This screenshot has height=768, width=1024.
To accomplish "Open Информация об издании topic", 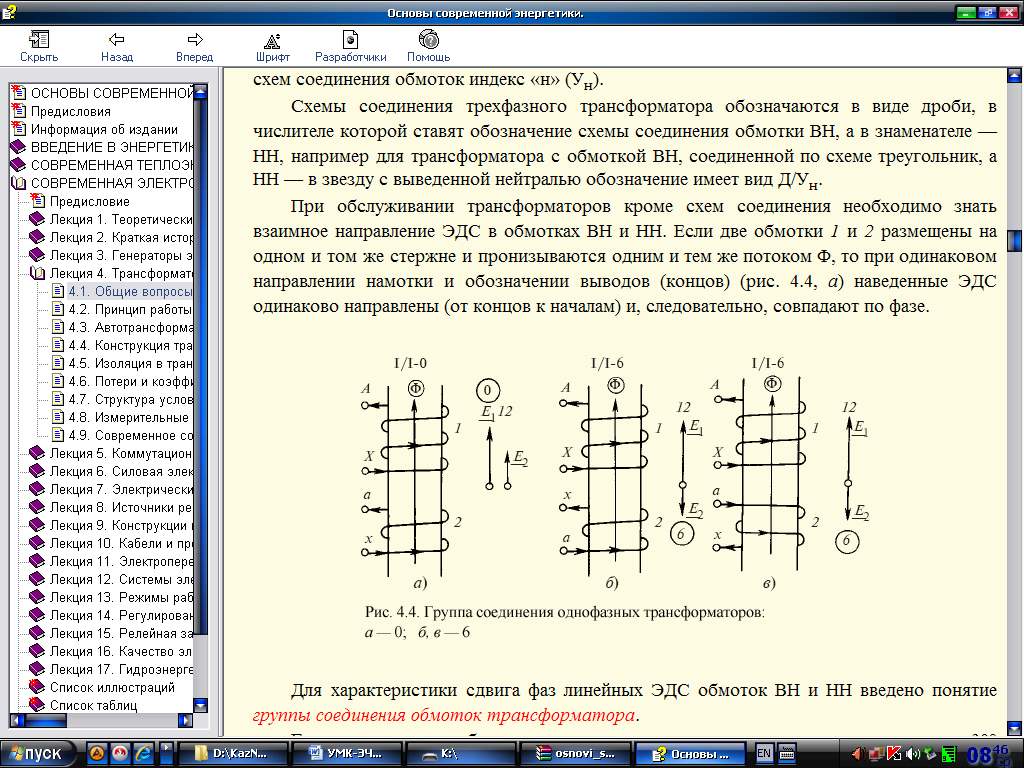I will (104, 129).
